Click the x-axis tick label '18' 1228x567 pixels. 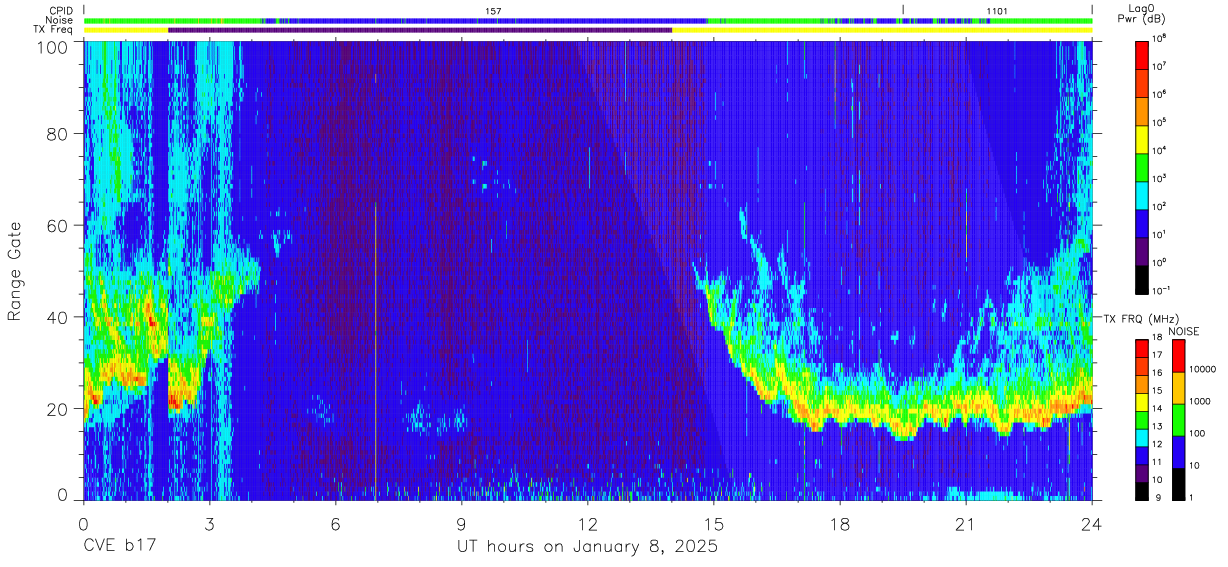click(840, 523)
